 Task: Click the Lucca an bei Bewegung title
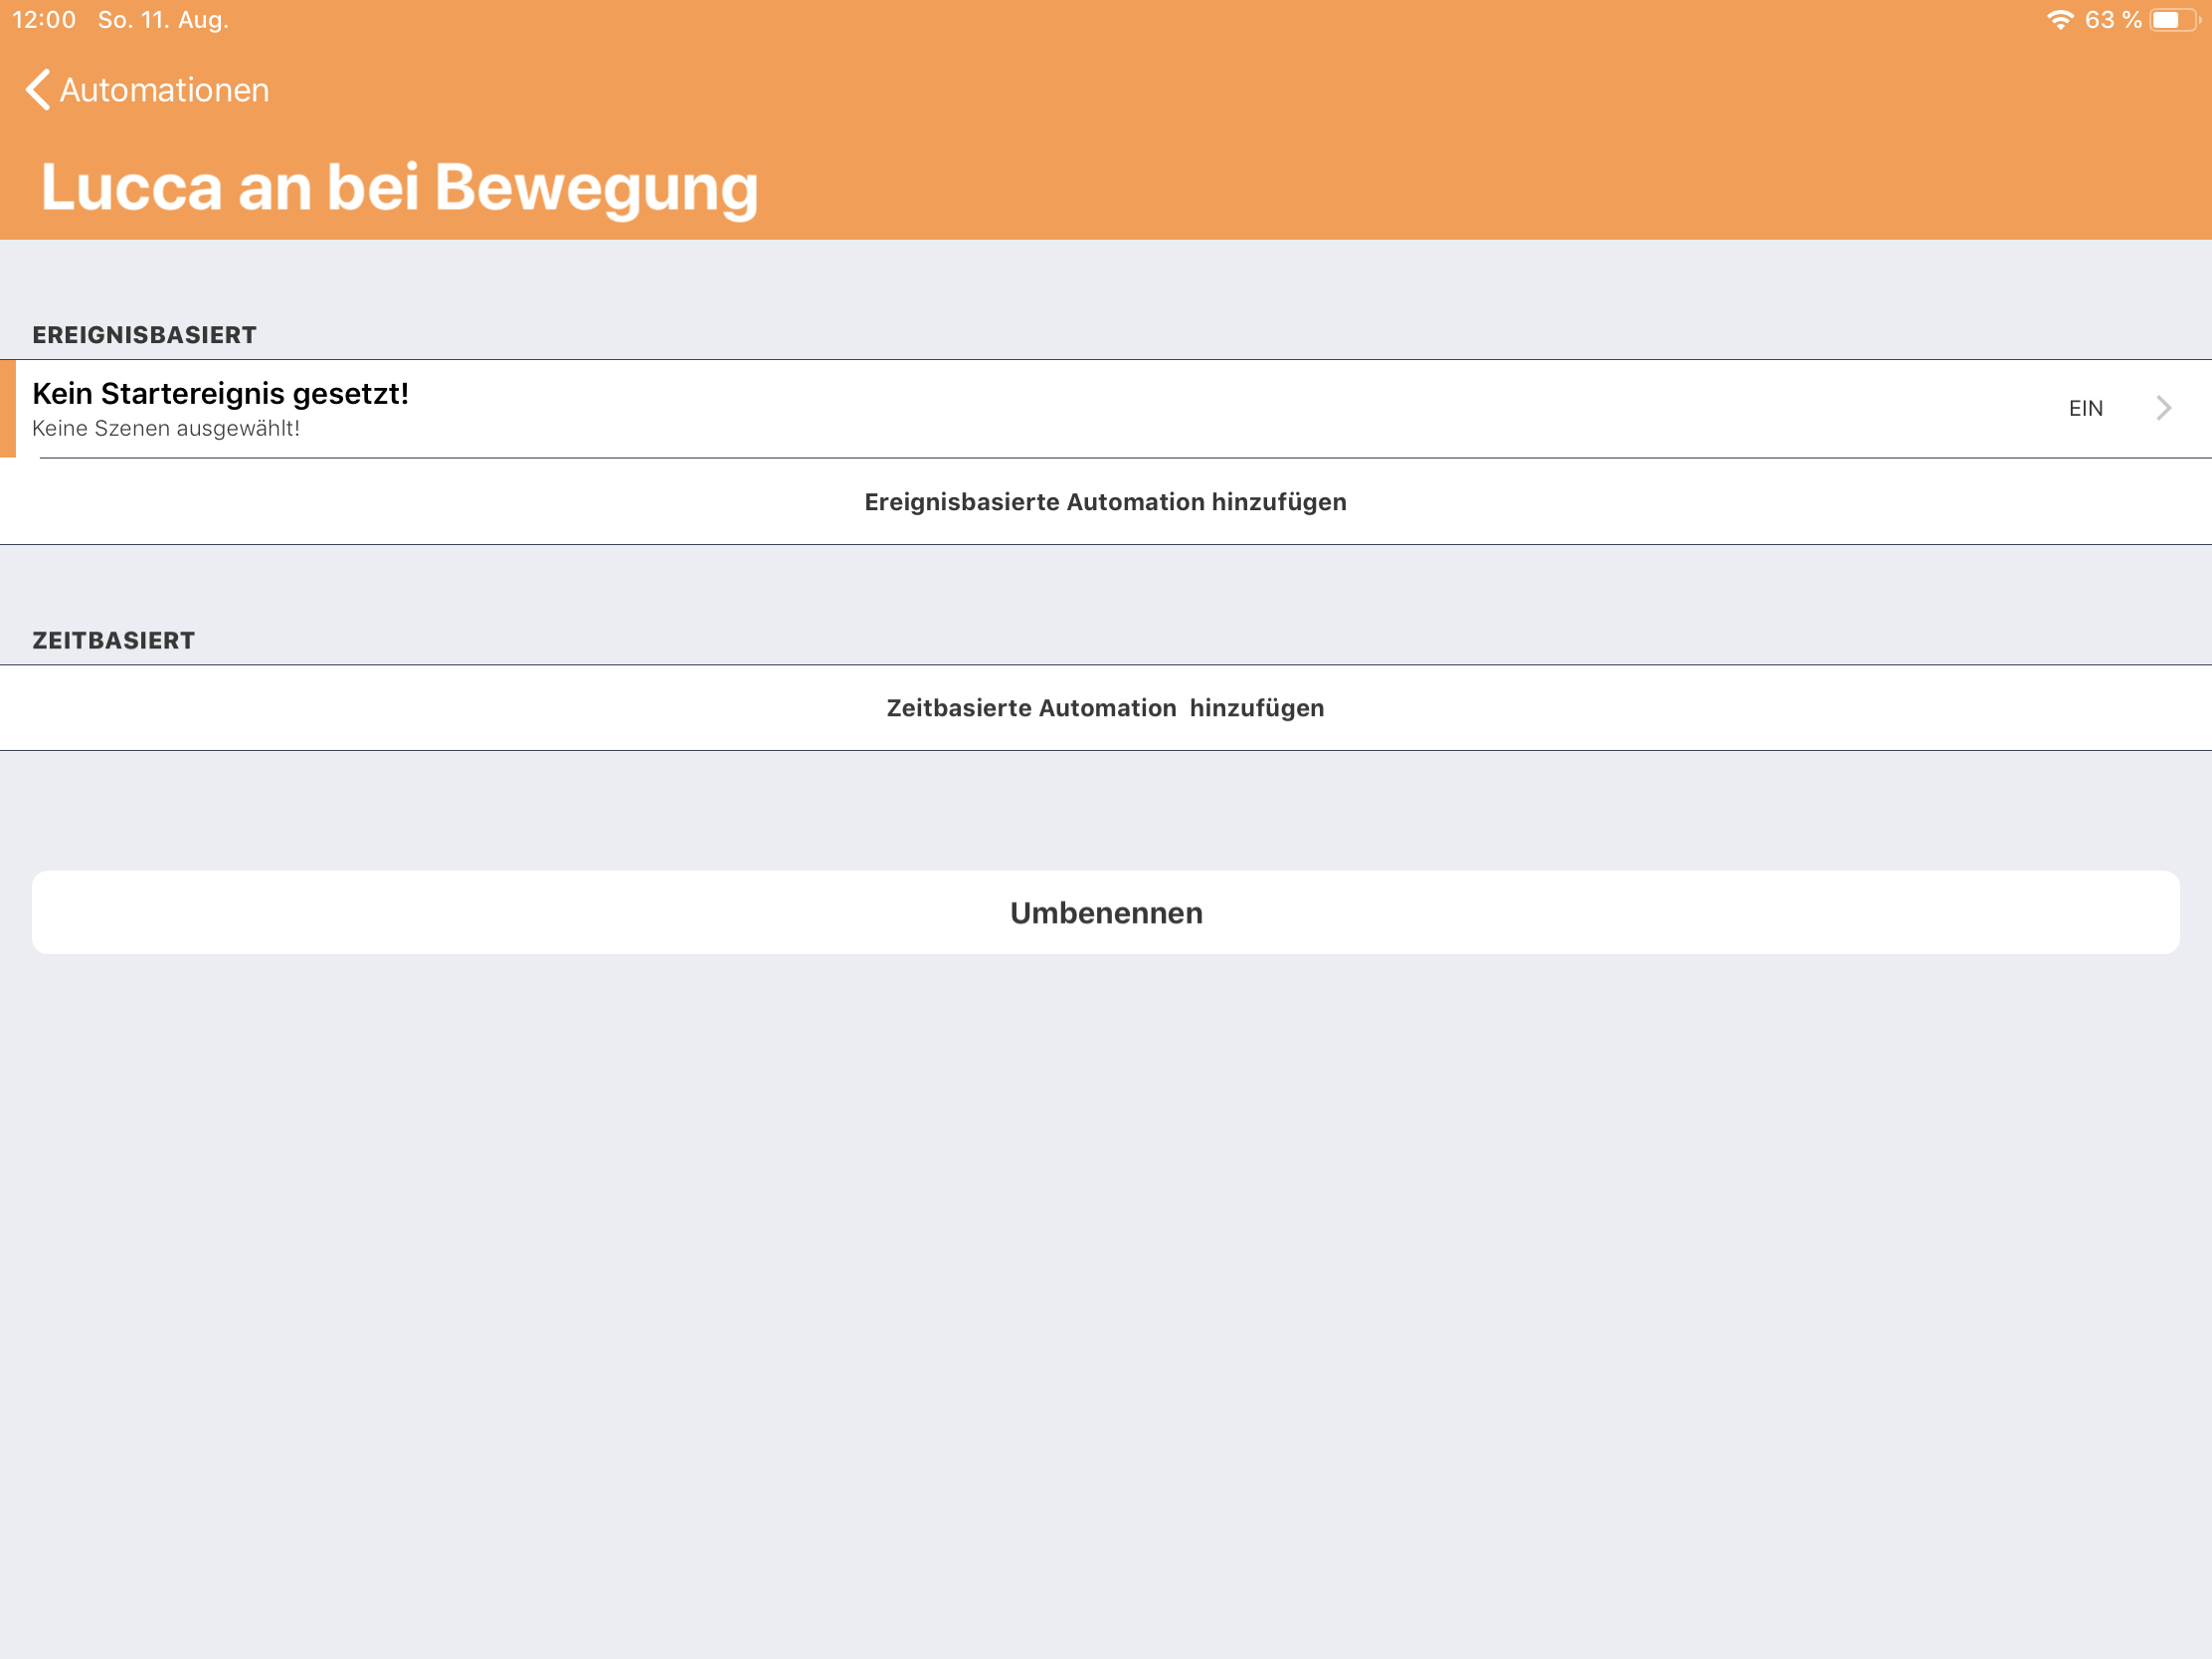(399, 187)
